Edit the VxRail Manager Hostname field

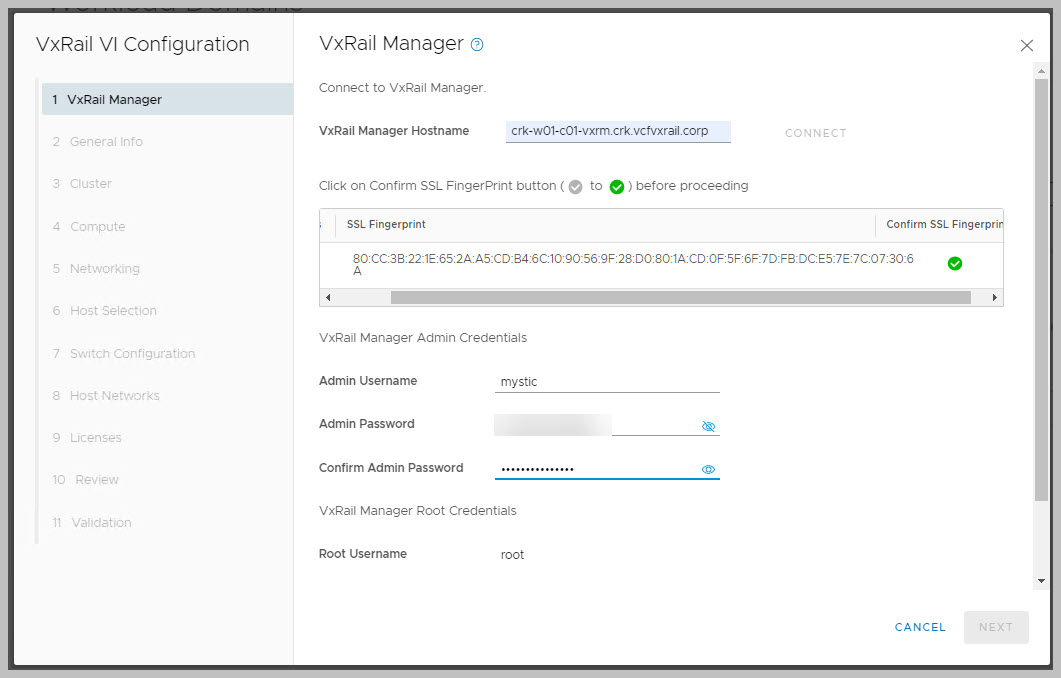(x=617, y=132)
